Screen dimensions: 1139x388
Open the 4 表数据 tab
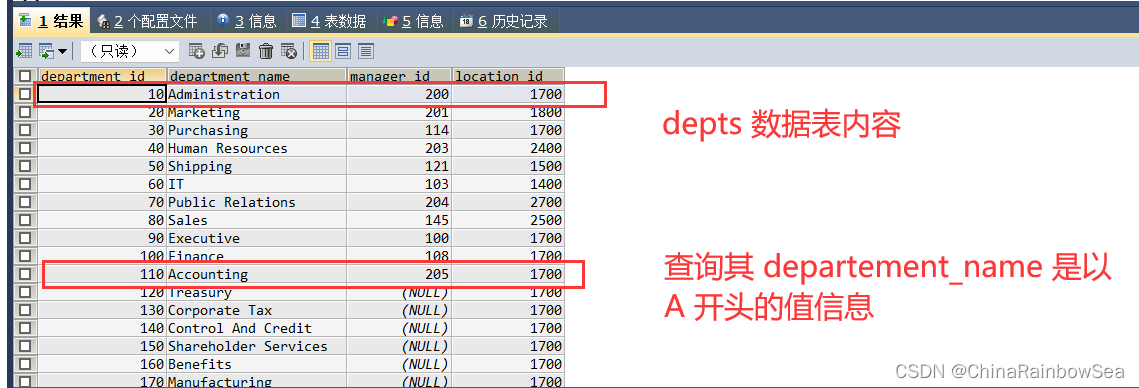328,22
